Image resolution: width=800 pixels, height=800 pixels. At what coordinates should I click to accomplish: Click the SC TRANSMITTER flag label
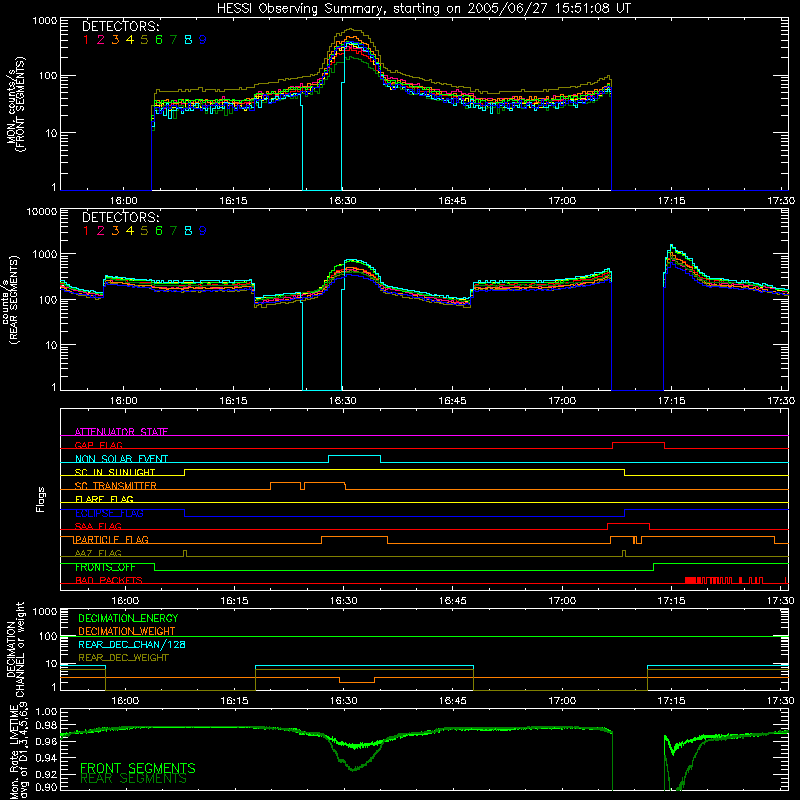116,486
